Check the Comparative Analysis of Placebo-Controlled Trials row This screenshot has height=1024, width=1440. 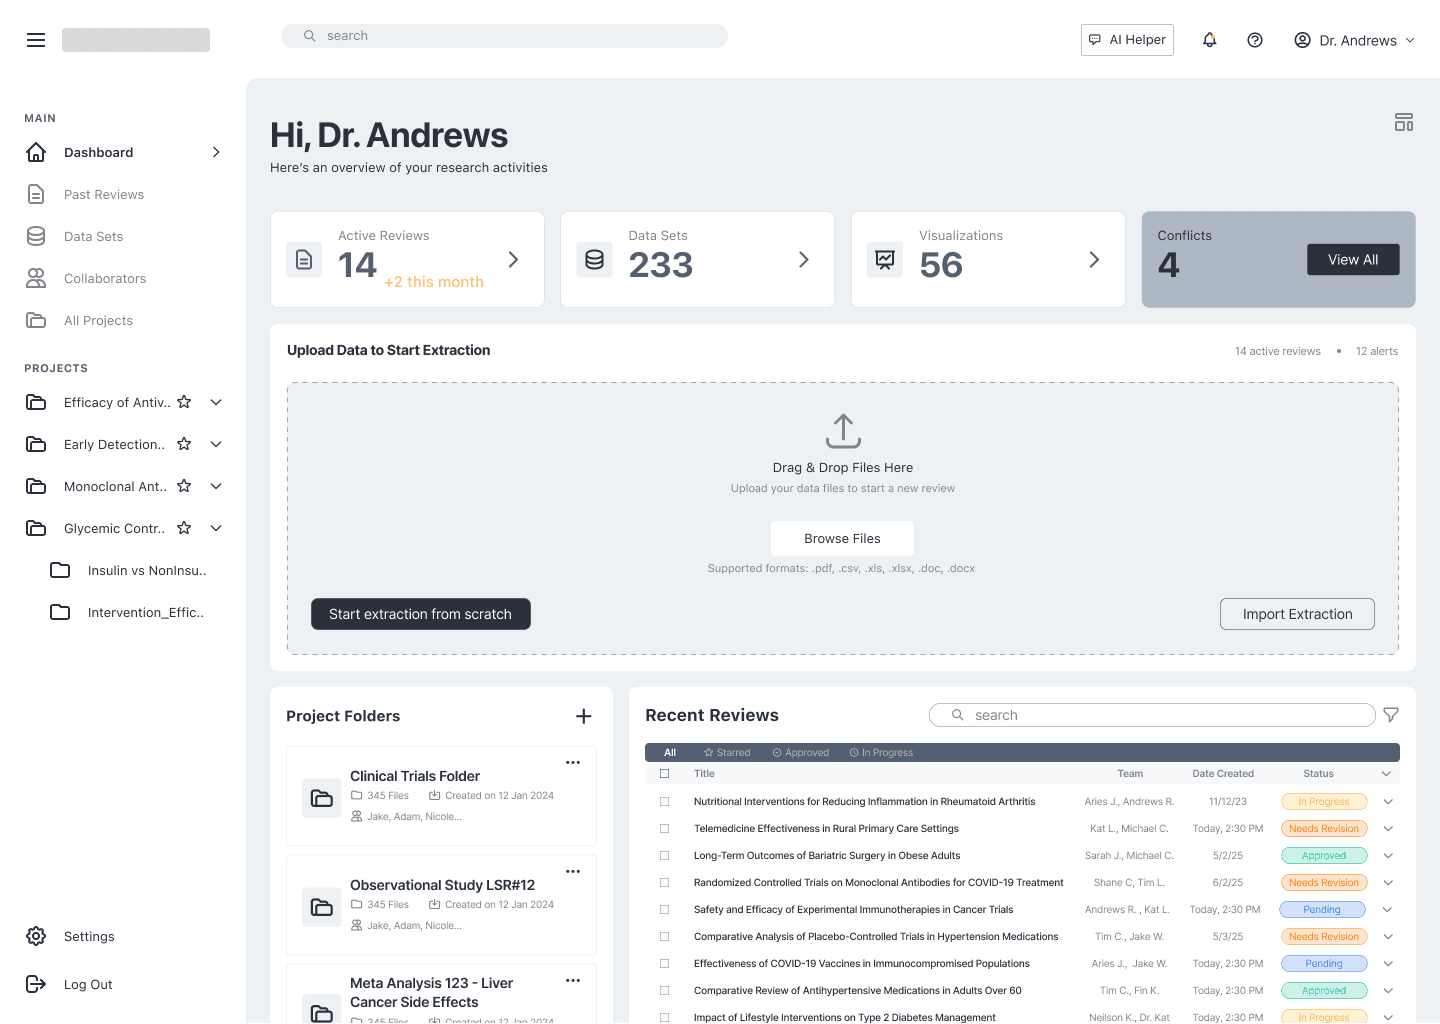point(664,937)
